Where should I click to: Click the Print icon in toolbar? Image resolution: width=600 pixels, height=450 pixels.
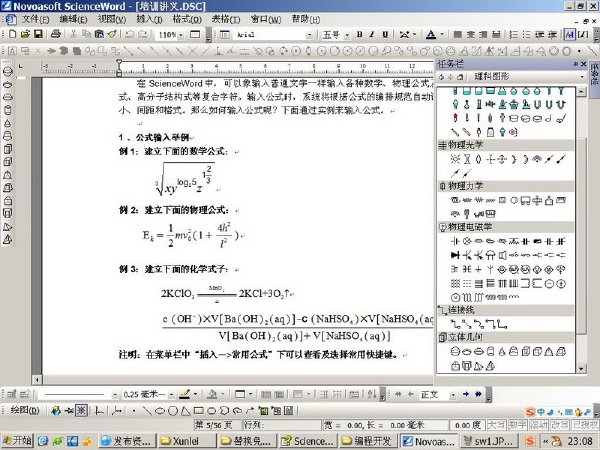coord(56,34)
